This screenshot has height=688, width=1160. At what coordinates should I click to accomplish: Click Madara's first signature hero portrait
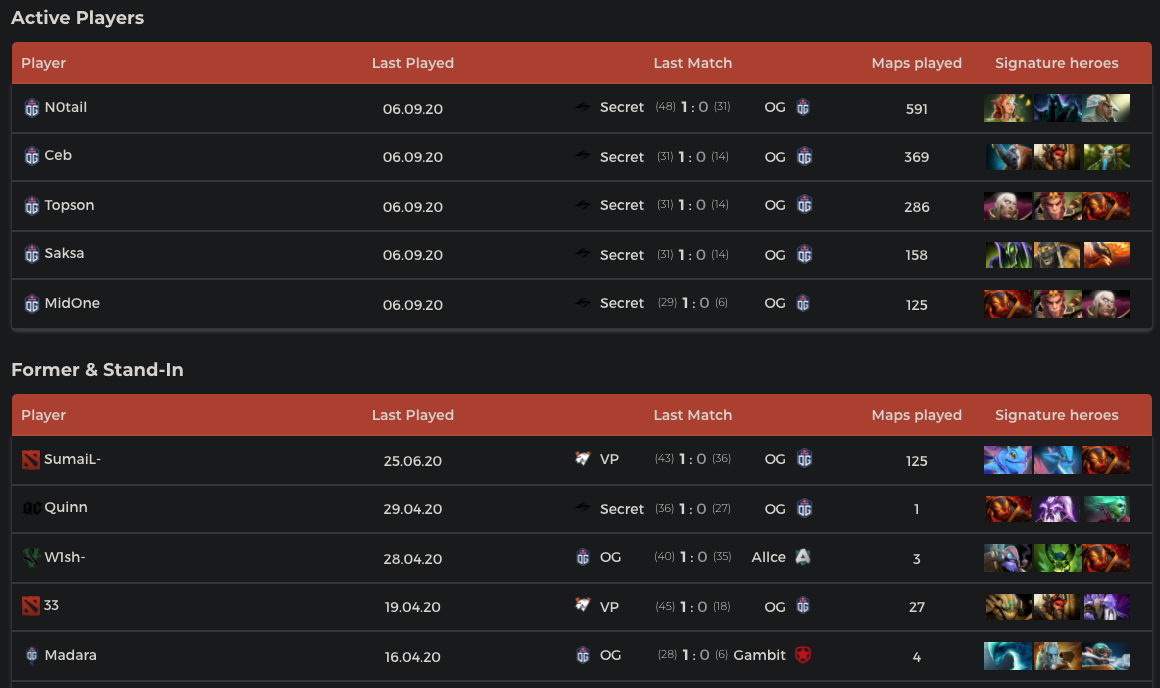[1008, 656]
